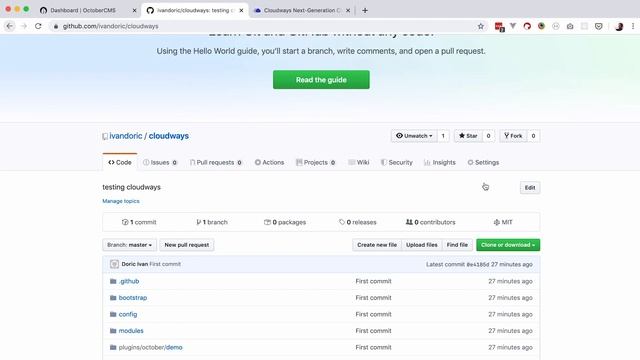
Task: Click Manage topics link
Action: (x=121, y=201)
